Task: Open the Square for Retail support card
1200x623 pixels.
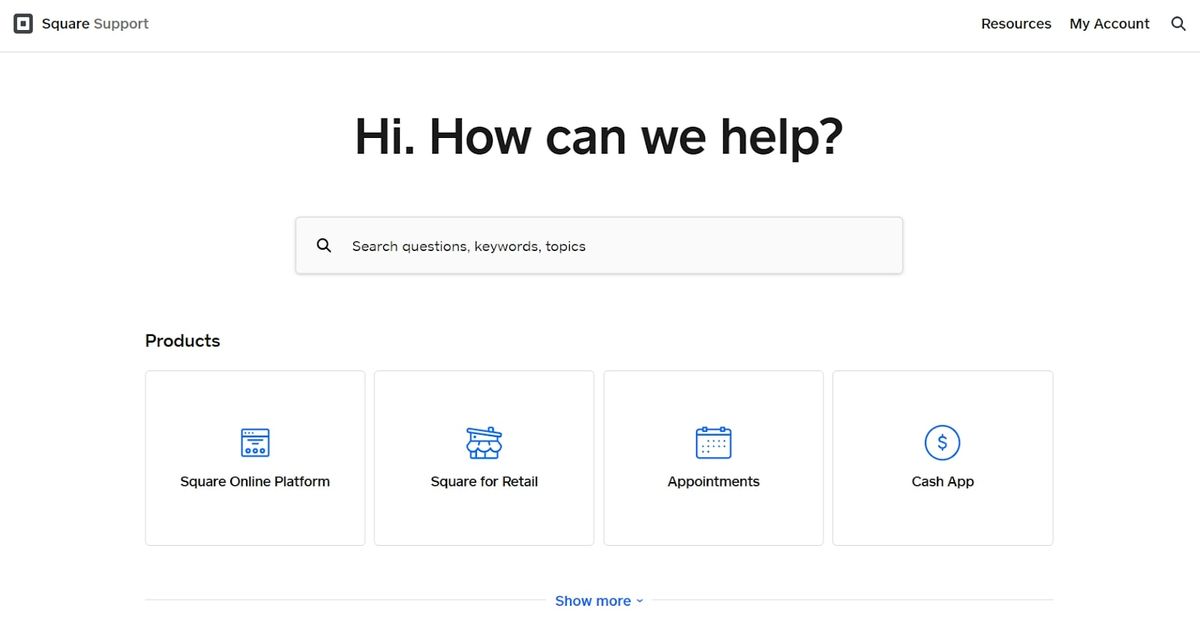Action: 484,457
